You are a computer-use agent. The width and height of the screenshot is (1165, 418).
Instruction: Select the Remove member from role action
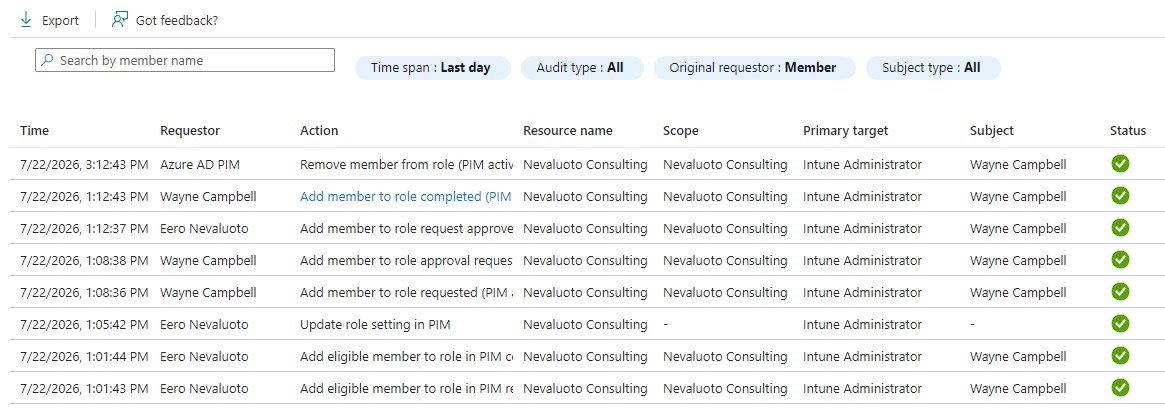click(x=406, y=165)
